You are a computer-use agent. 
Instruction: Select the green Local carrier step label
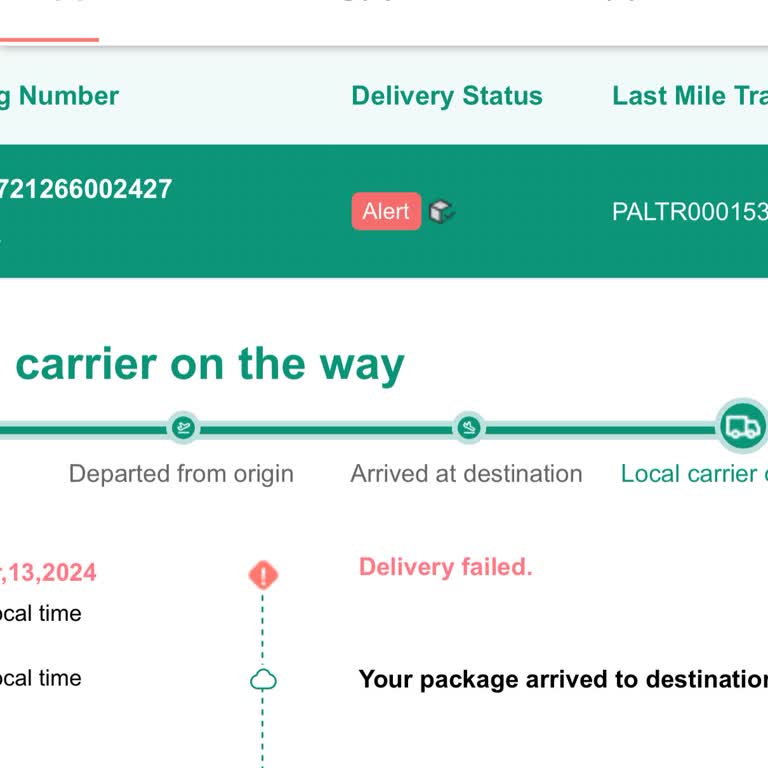[694, 474]
